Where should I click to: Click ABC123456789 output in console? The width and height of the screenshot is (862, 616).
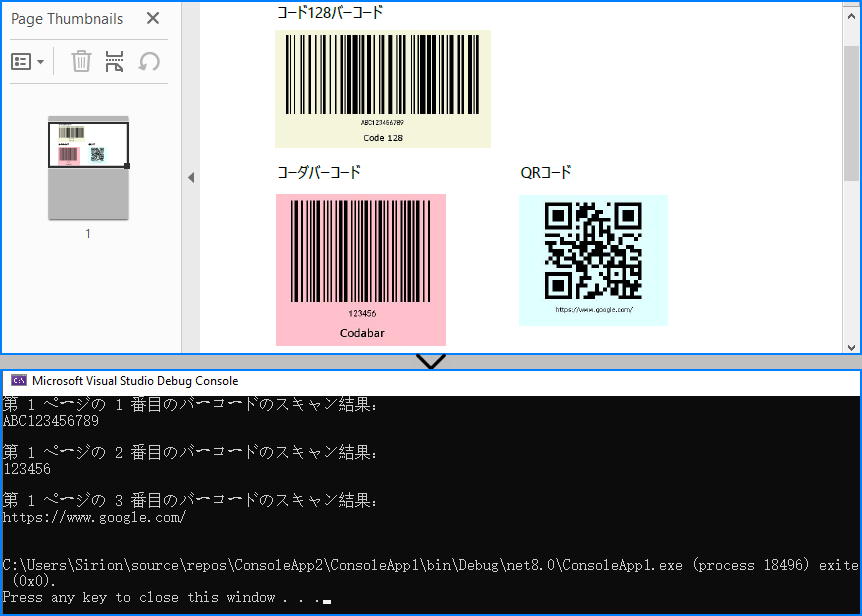pyautogui.click(x=51, y=421)
